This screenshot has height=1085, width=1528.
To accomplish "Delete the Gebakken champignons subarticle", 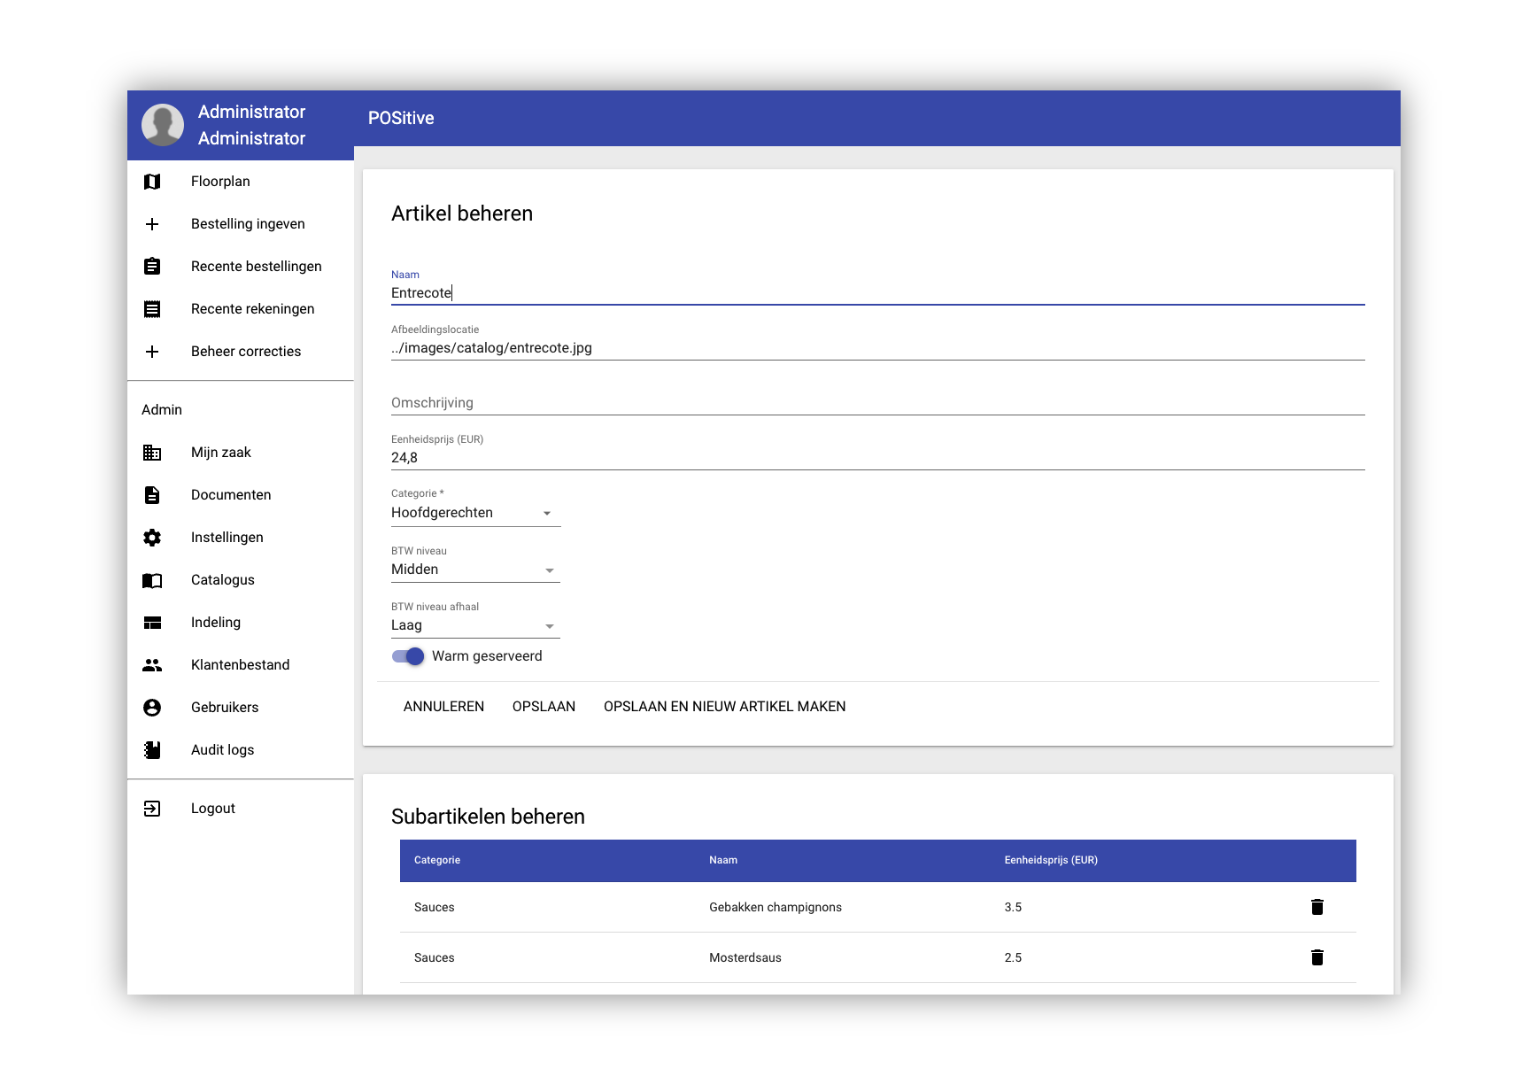I will click(1317, 907).
